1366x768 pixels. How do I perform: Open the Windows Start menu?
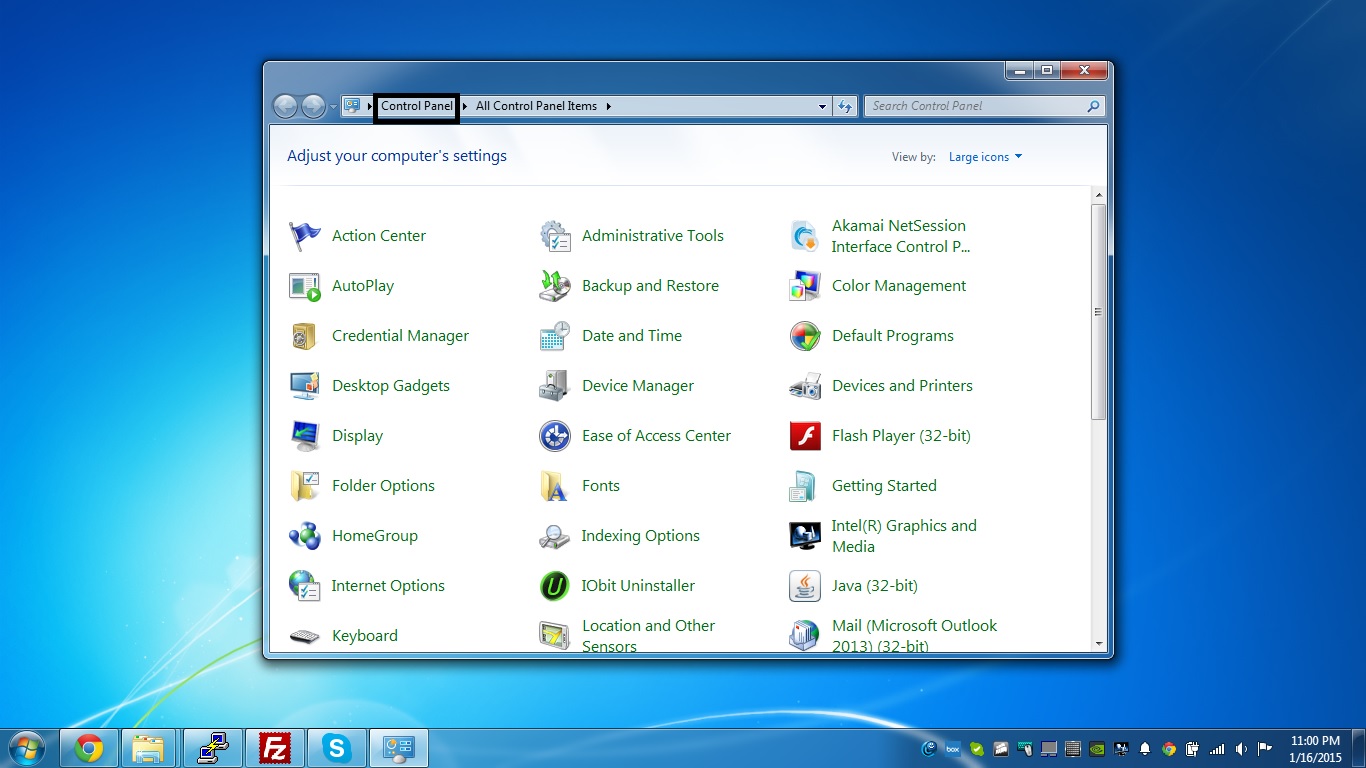(26, 748)
